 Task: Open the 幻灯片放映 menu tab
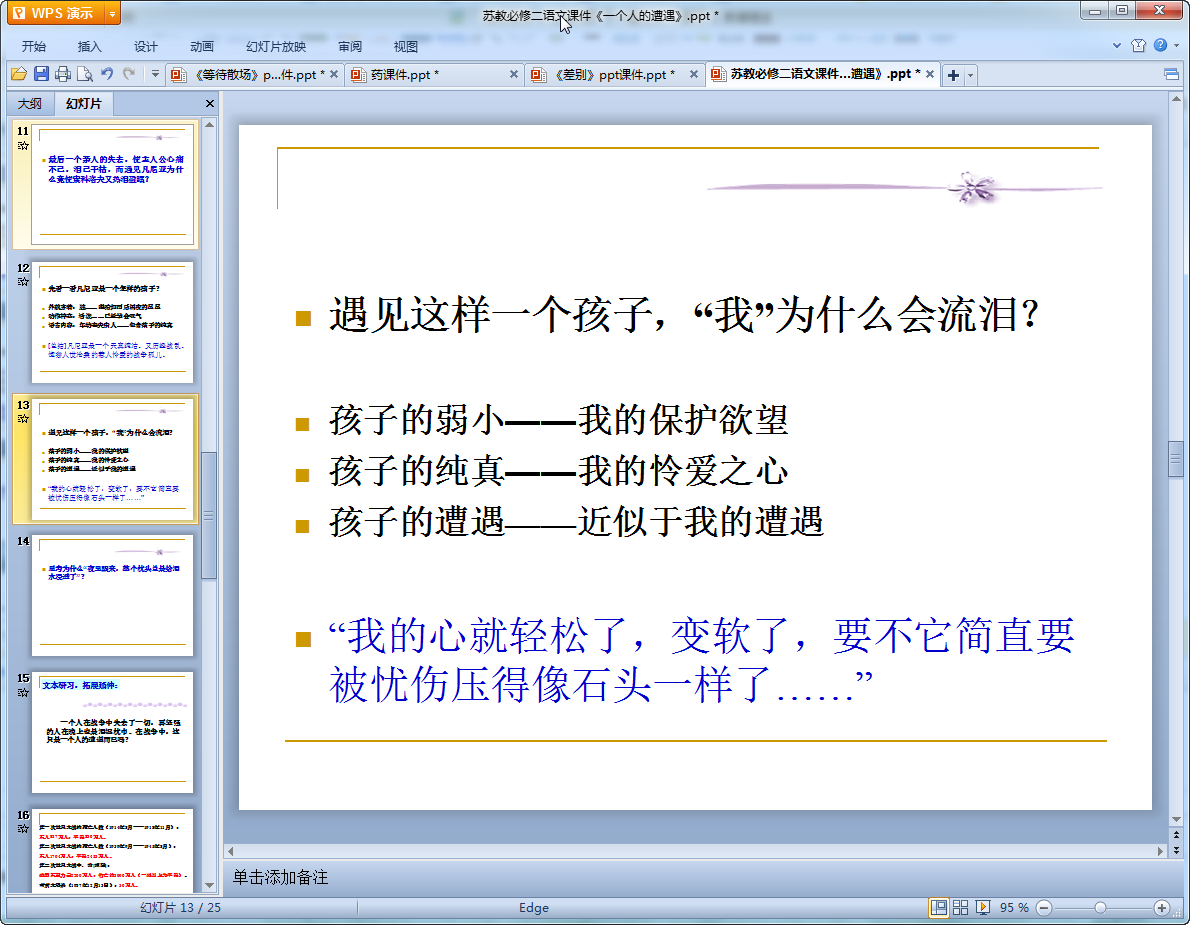pyautogui.click(x=276, y=46)
